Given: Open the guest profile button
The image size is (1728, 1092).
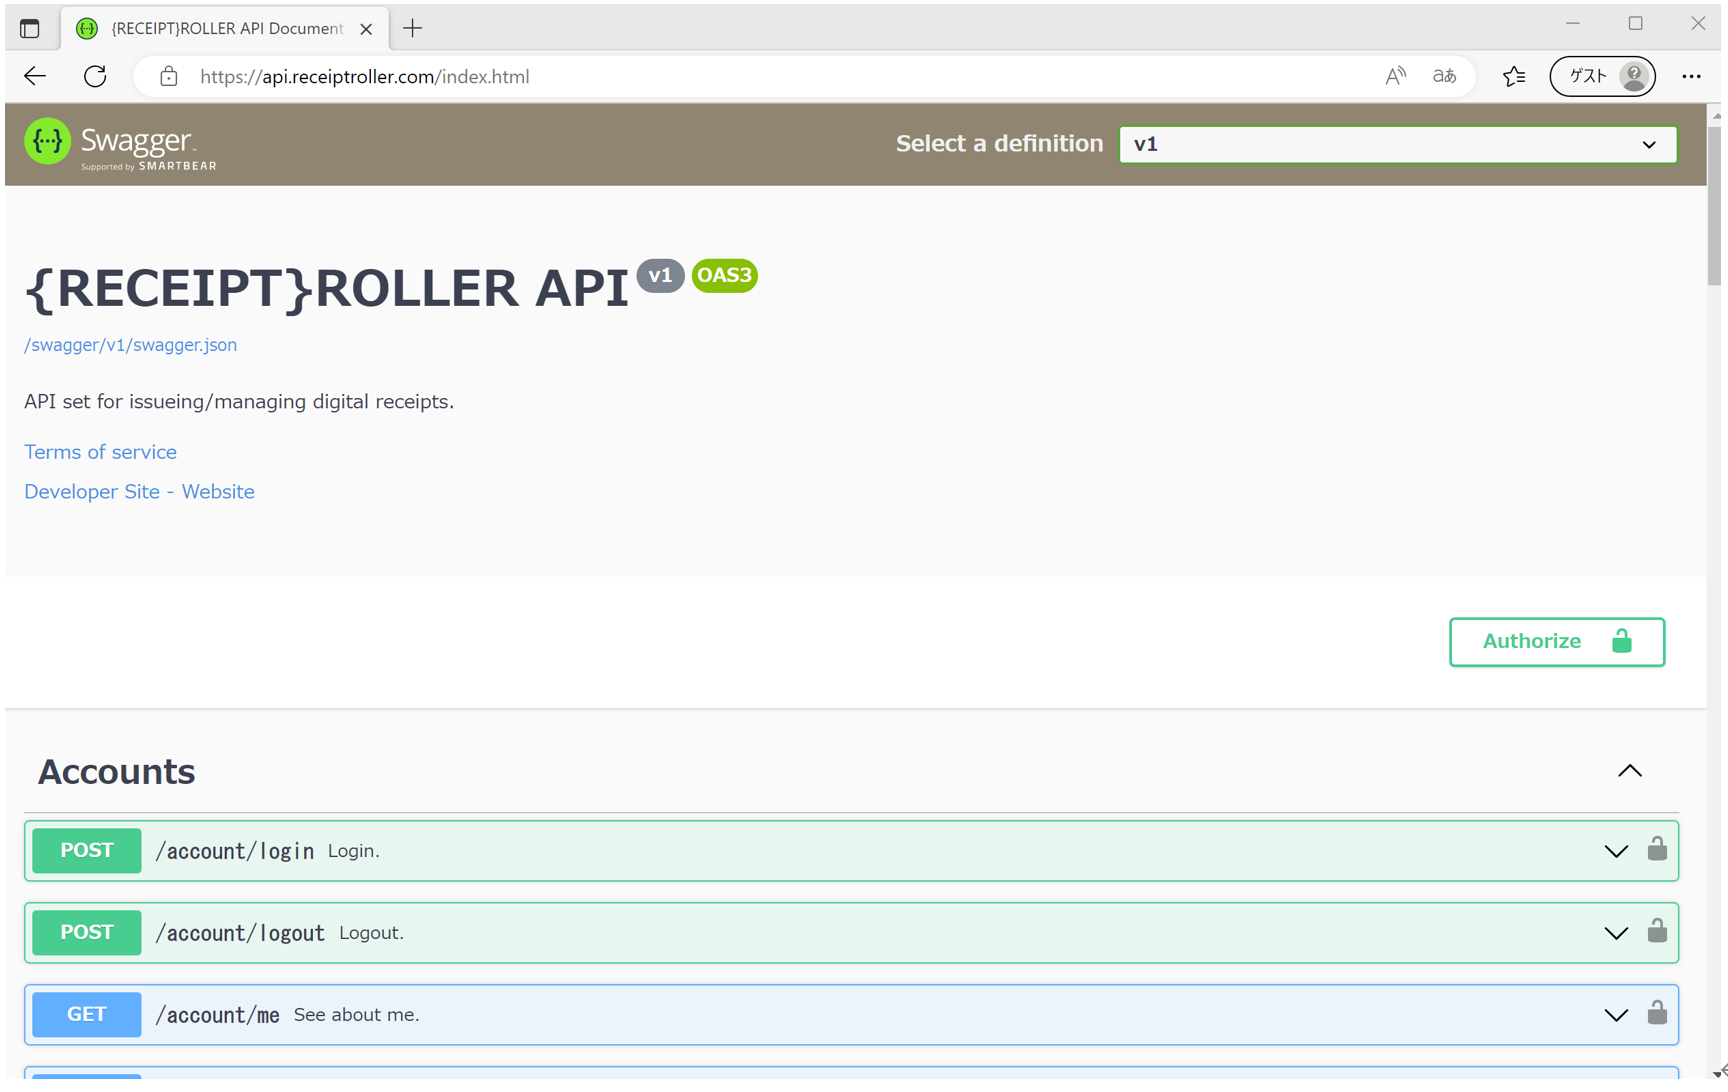Looking at the screenshot, I should pyautogui.click(x=1602, y=76).
